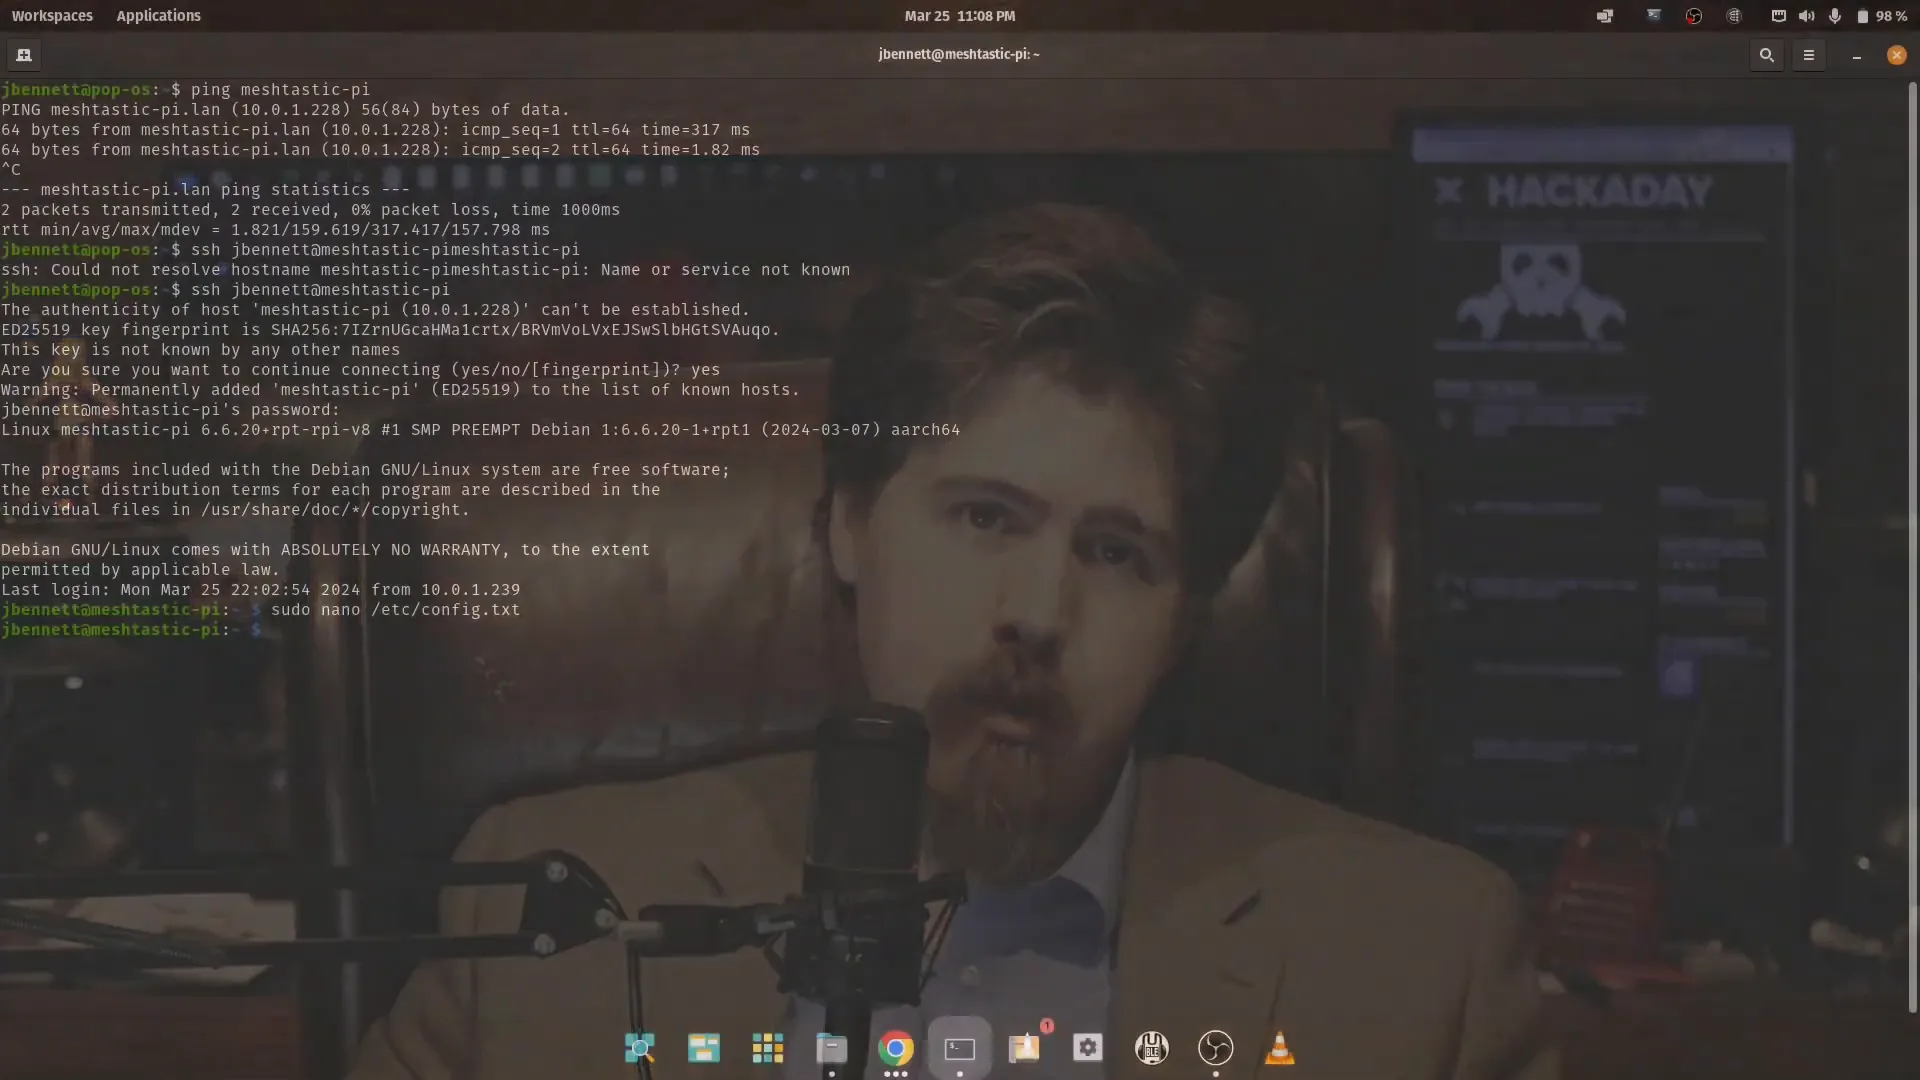
Task: Click the icmp_seq=2 ping reply line
Action: [x=380, y=150]
